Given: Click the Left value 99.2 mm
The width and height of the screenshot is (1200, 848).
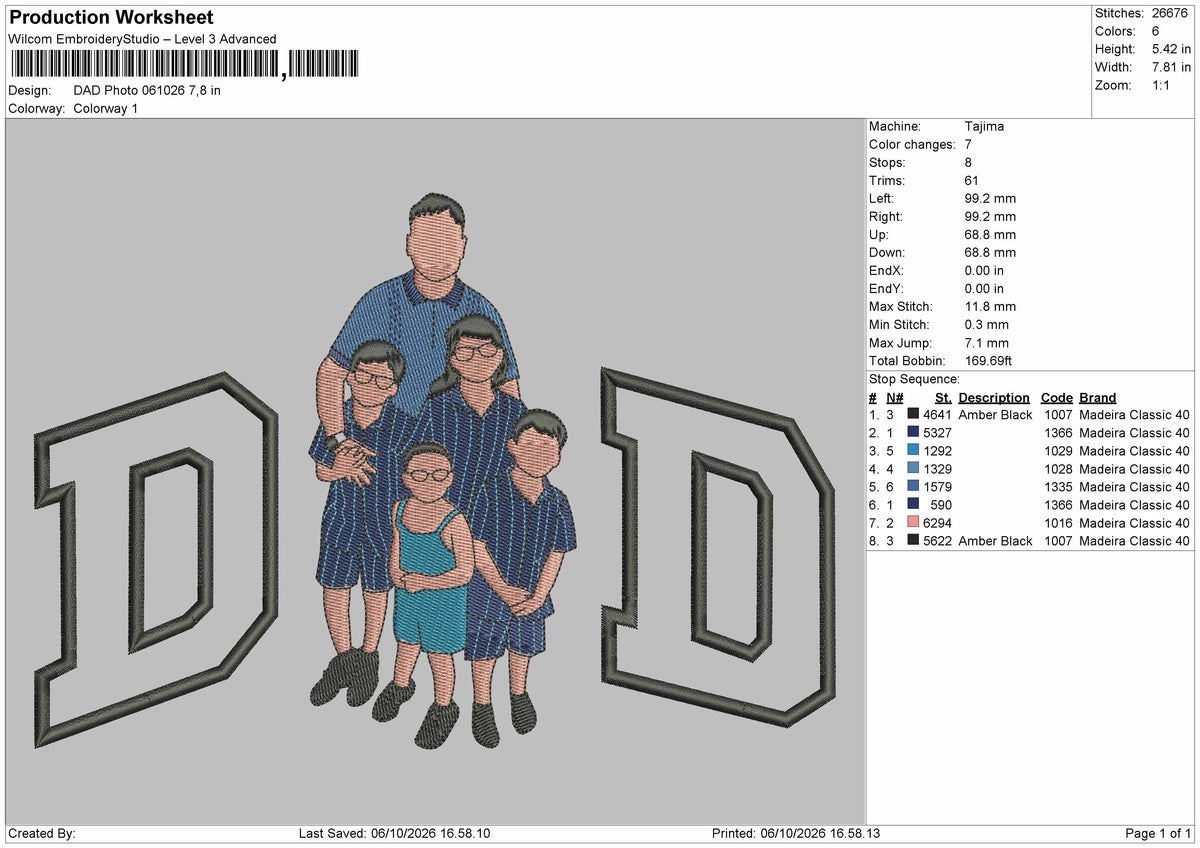Looking at the screenshot, I should pyautogui.click(x=990, y=198).
